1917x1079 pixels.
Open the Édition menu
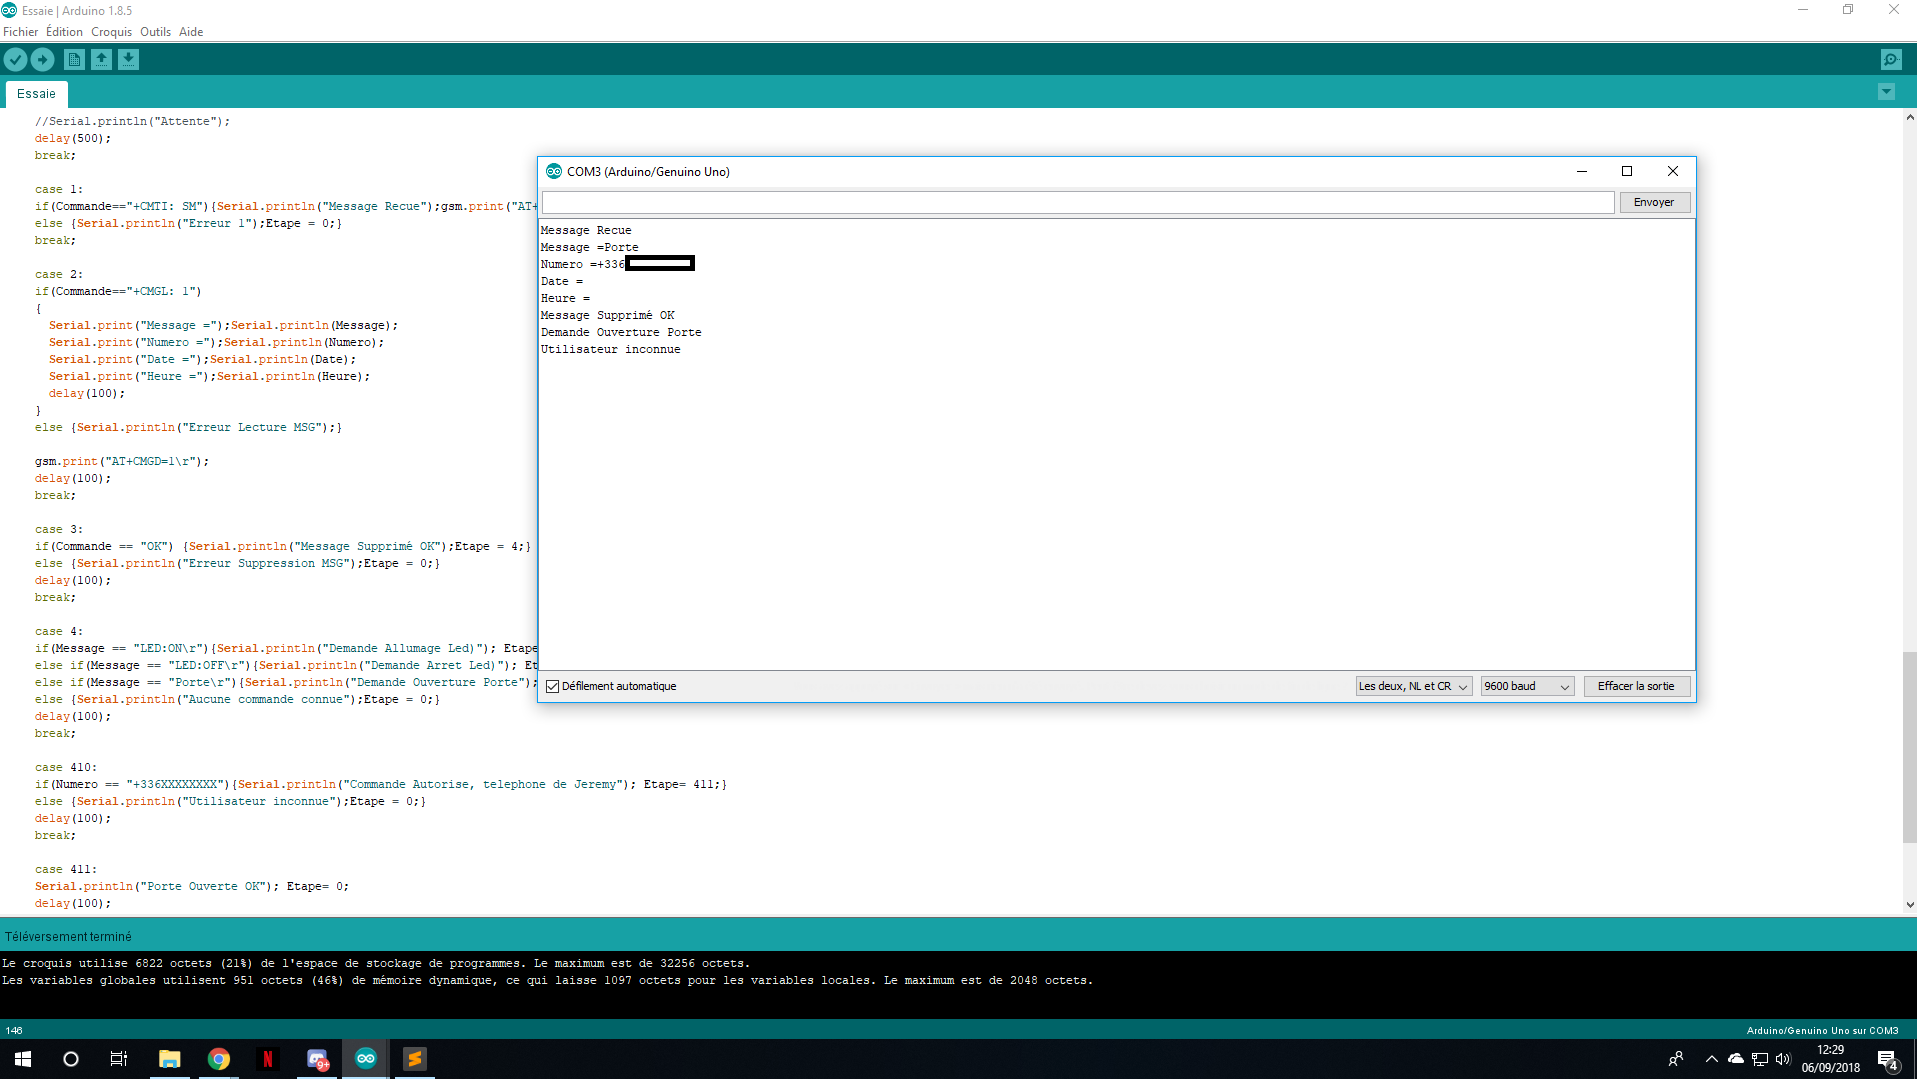(64, 32)
